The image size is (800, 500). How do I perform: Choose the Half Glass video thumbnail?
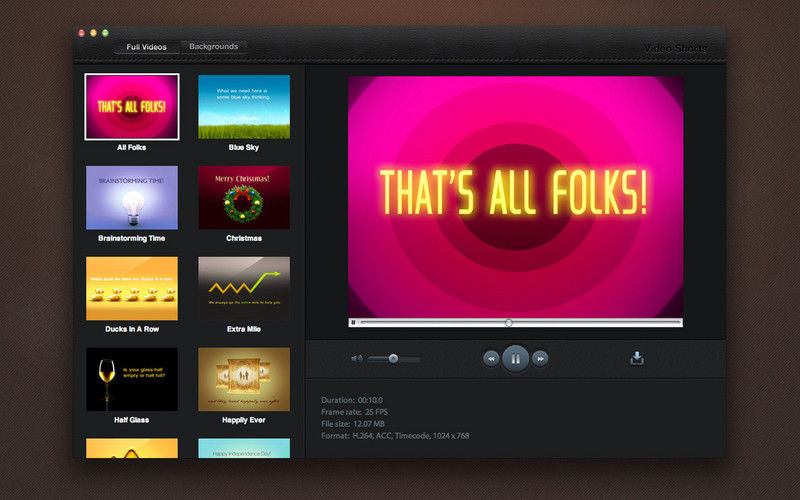click(x=132, y=379)
